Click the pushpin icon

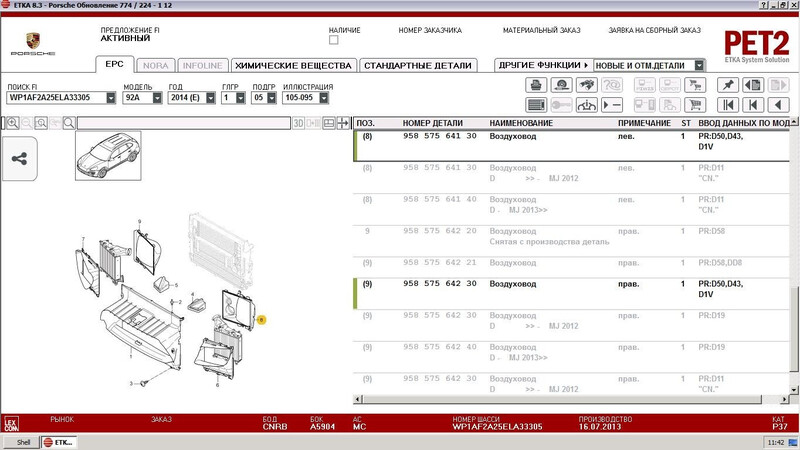(x=728, y=85)
